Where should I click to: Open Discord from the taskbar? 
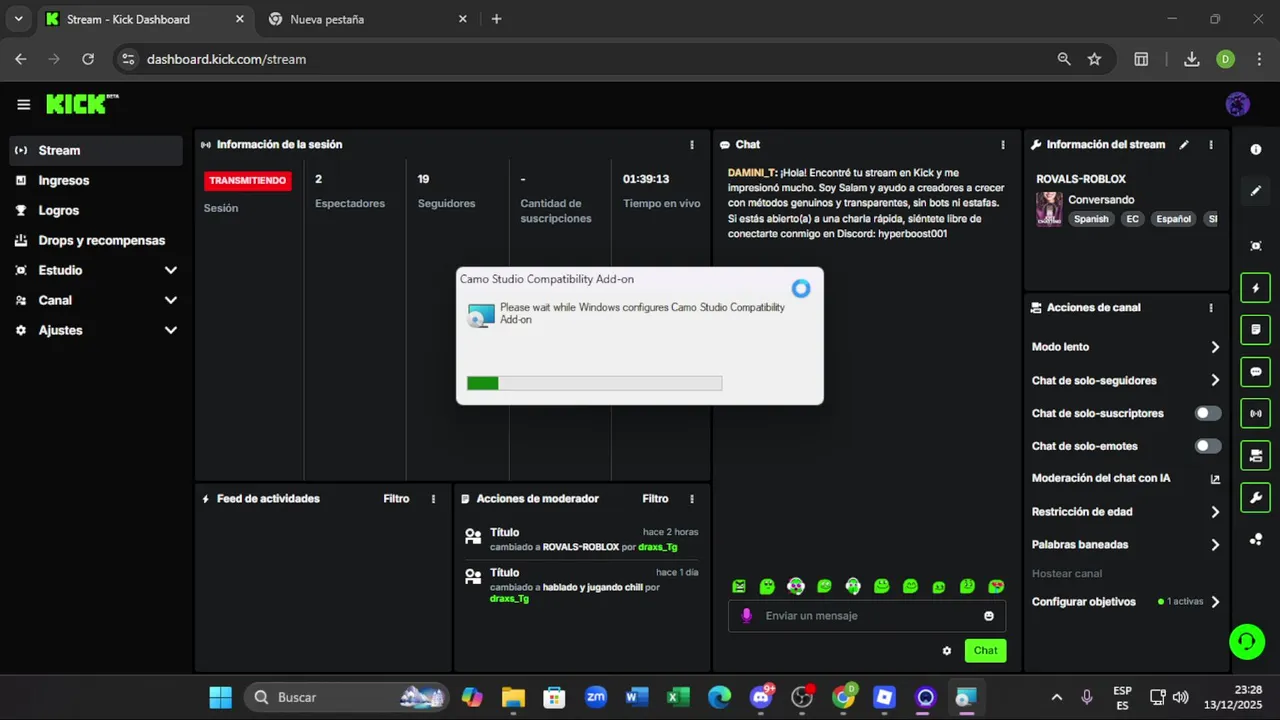(x=761, y=697)
